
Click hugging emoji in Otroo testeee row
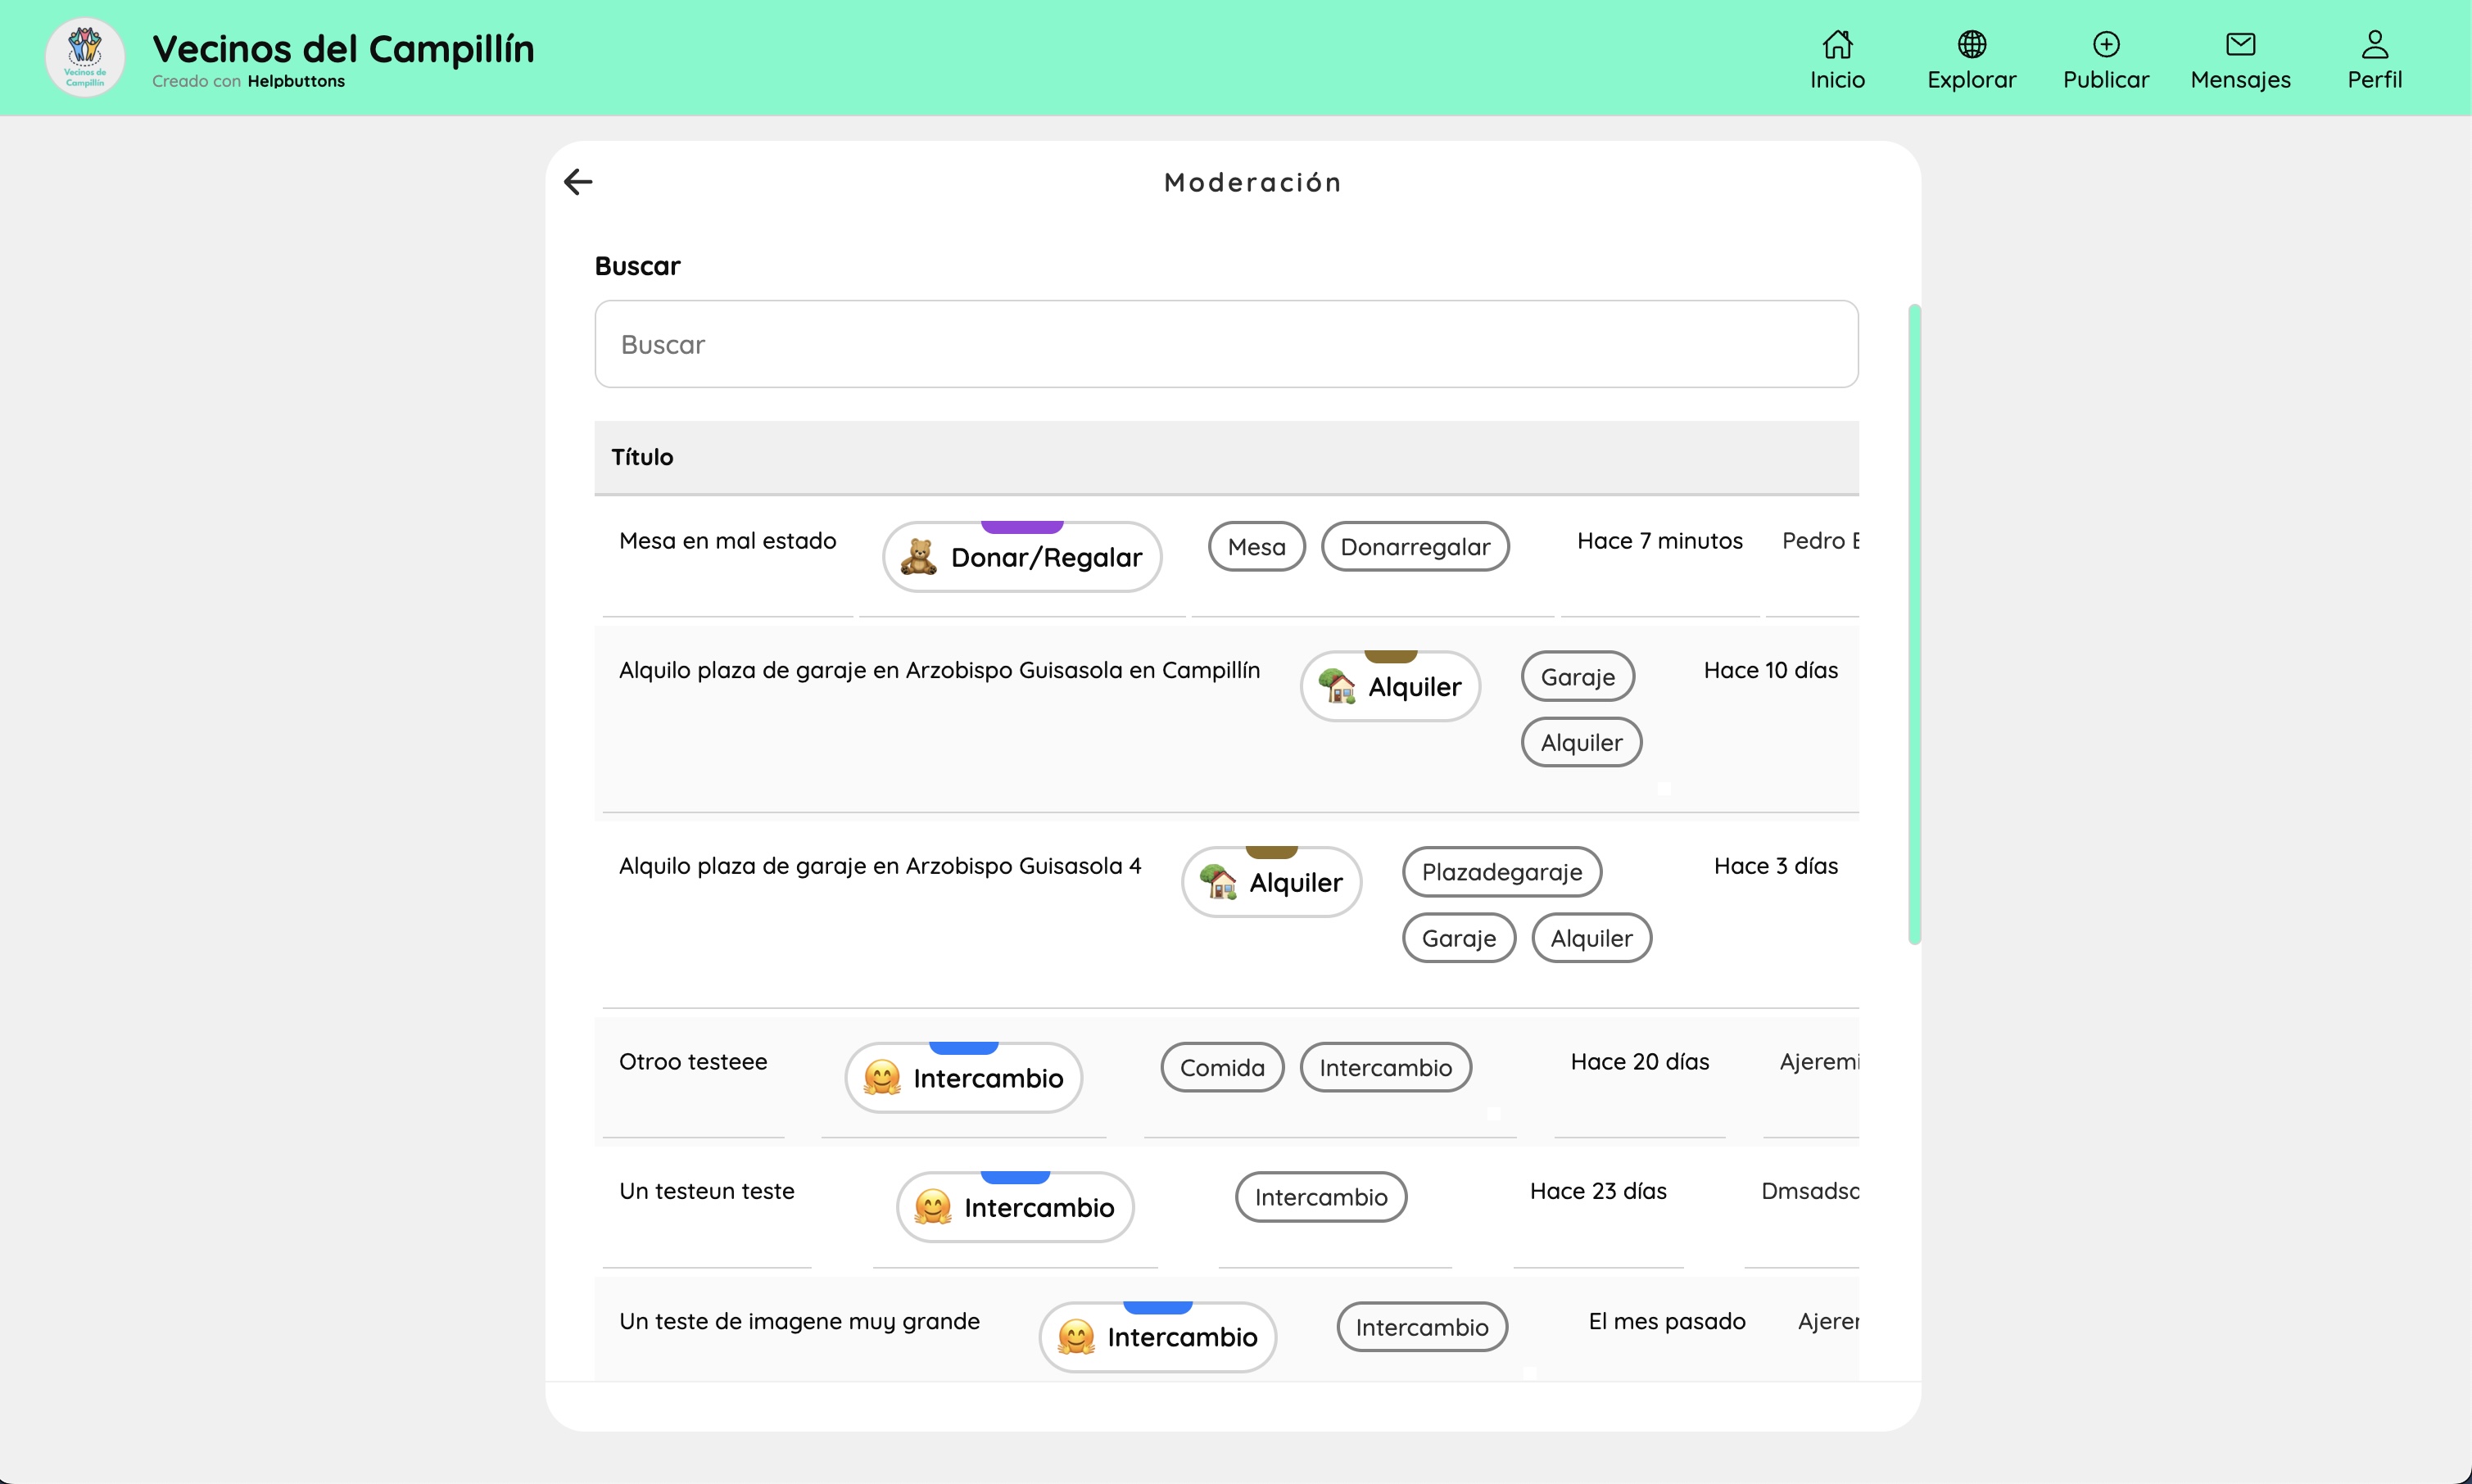[x=882, y=1078]
